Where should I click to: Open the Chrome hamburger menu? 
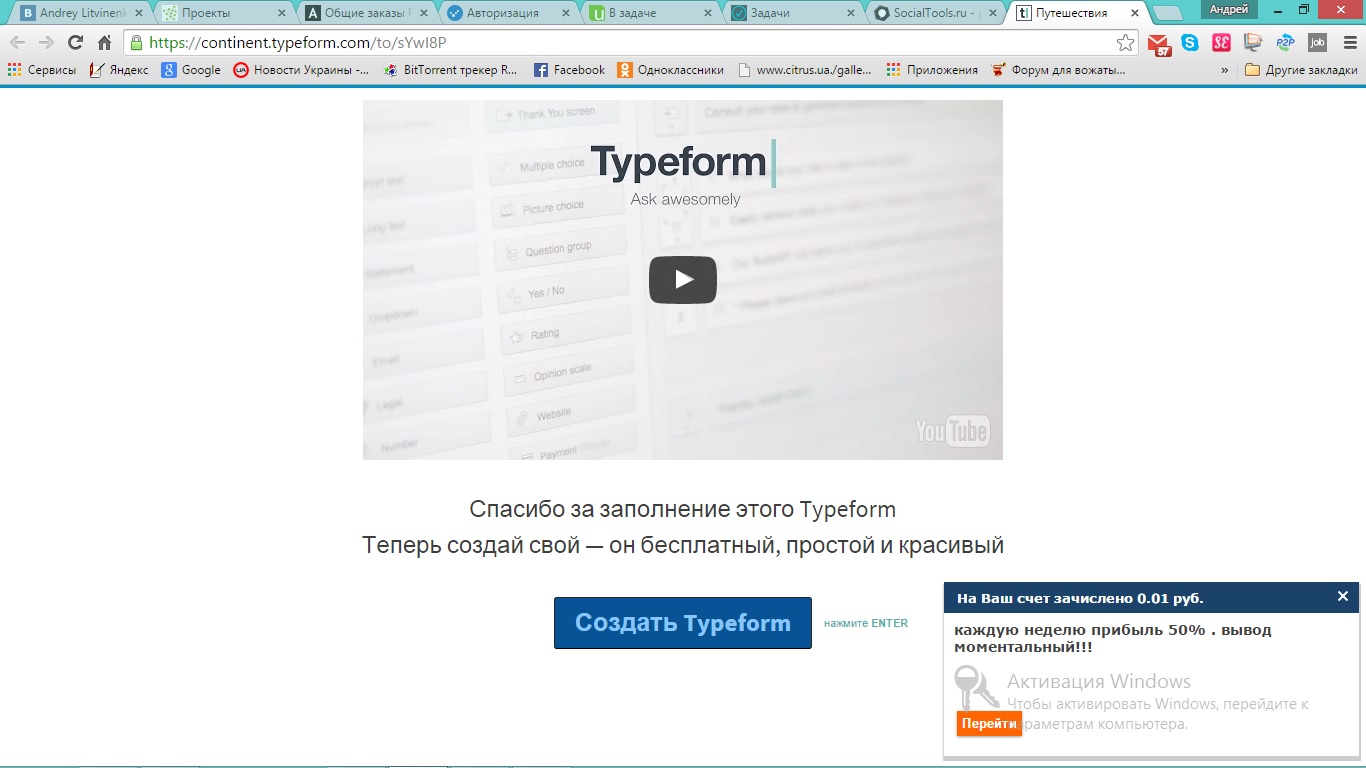pos(1350,43)
